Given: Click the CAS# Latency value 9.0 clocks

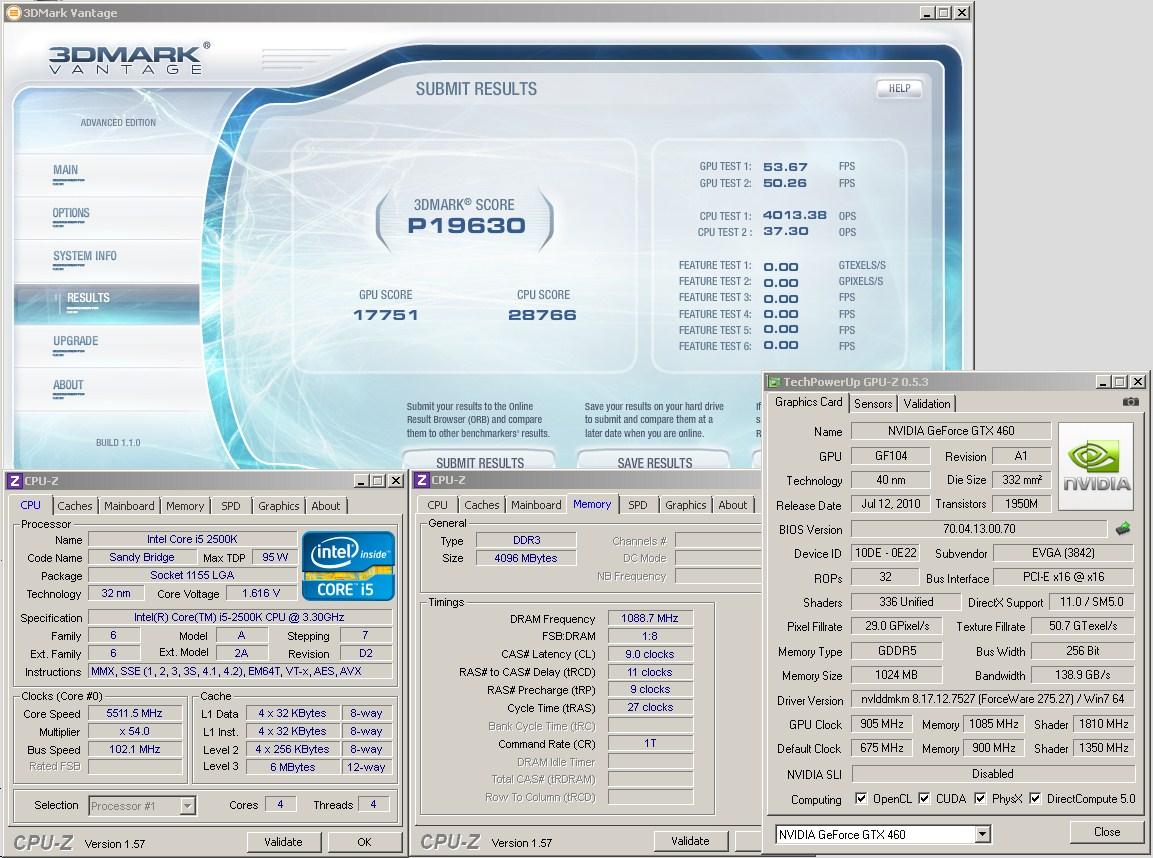Looking at the screenshot, I should 650,654.
